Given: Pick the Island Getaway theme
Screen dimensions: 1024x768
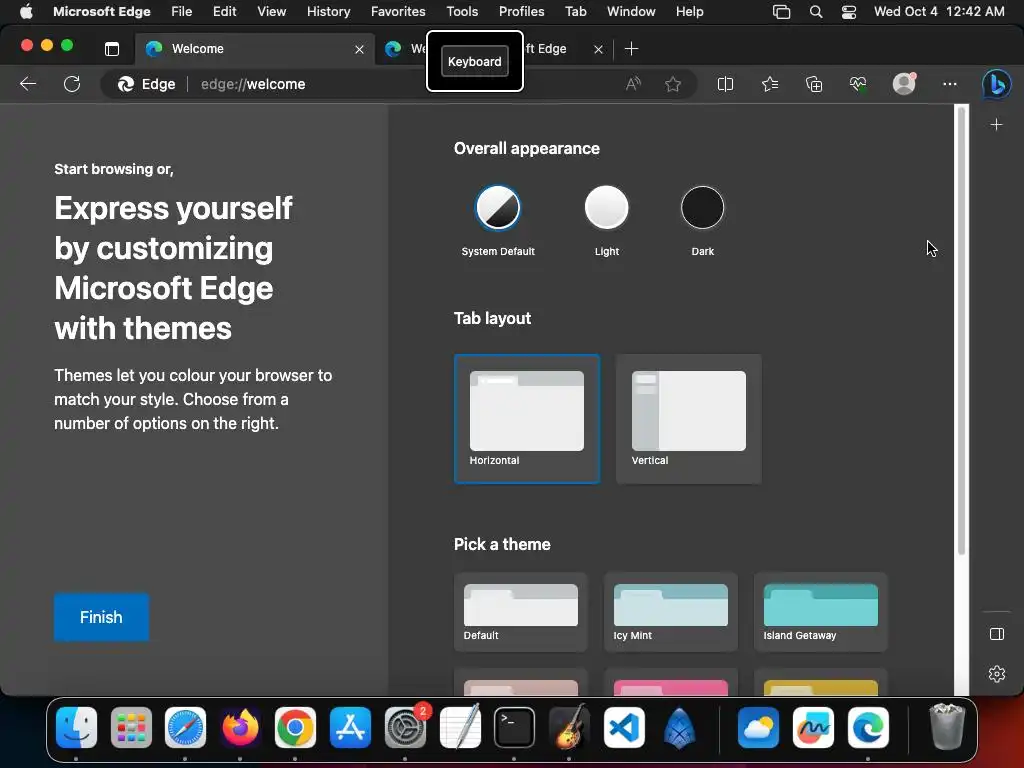Looking at the screenshot, I should click(x=821, y=612).
